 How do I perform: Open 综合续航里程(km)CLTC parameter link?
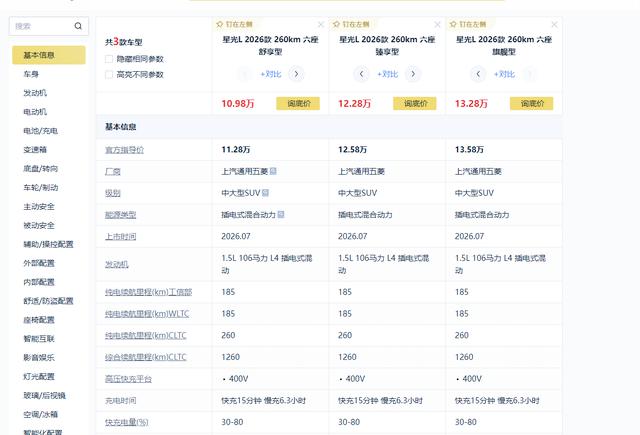[x=146, y=357]
